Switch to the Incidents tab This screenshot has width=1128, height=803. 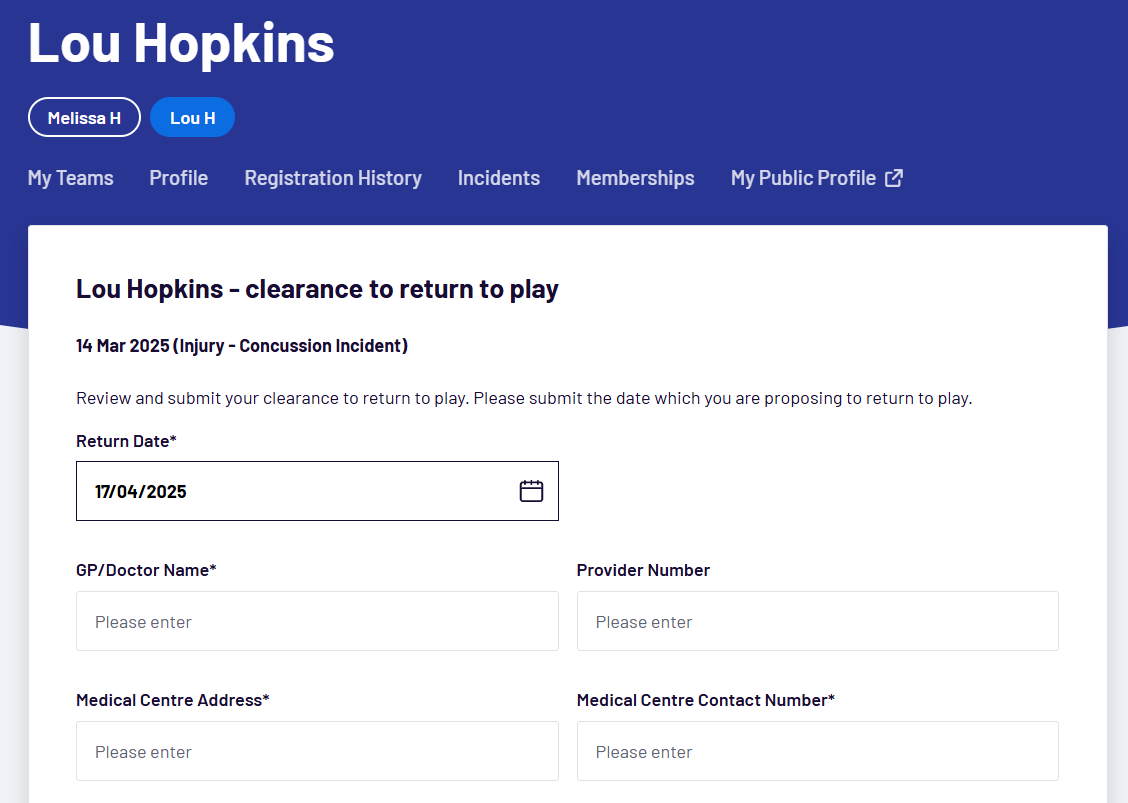point(499,178)
